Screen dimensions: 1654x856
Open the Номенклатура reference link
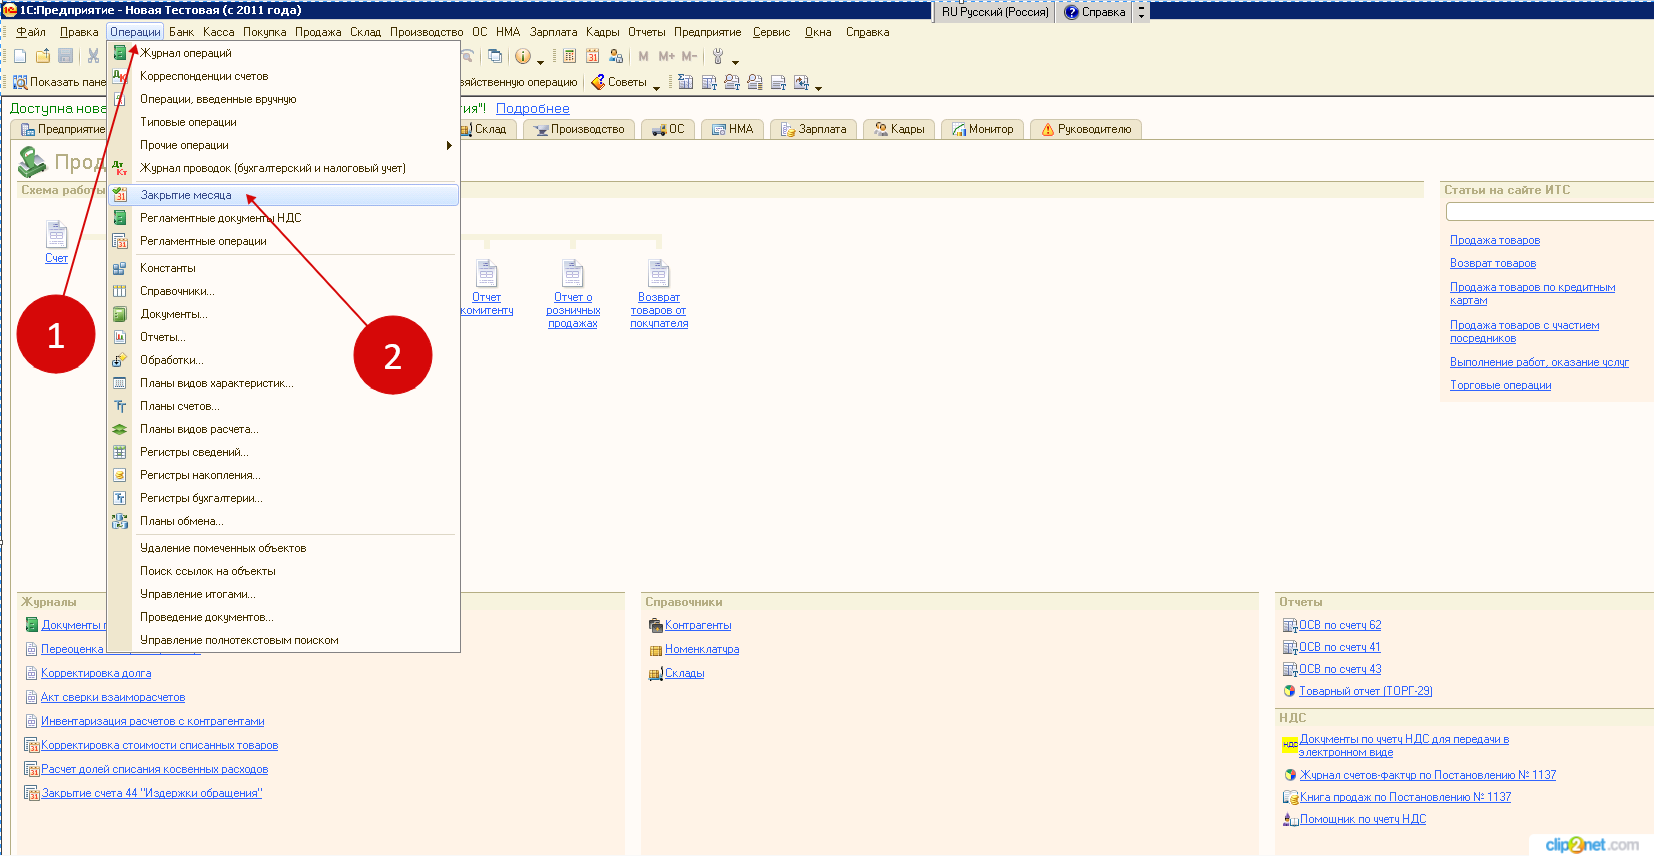click(702, 649)
